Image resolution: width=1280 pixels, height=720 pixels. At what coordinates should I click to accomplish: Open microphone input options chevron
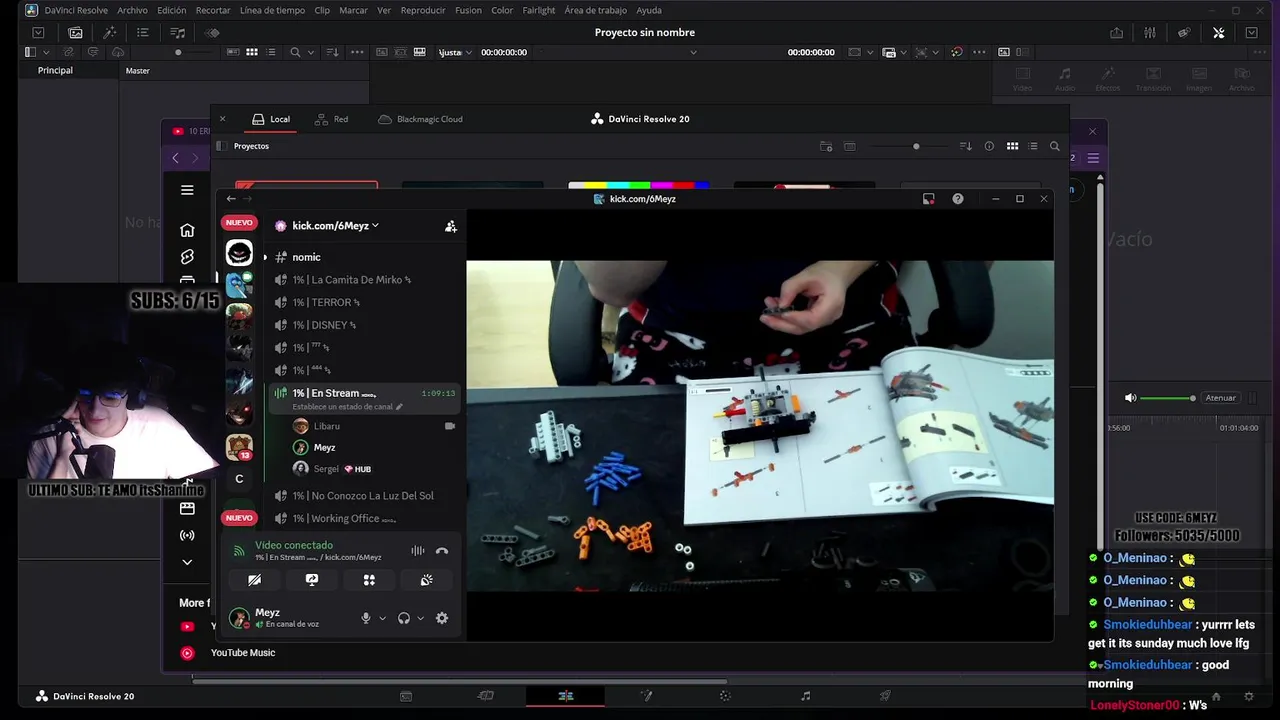click(382, 618)
